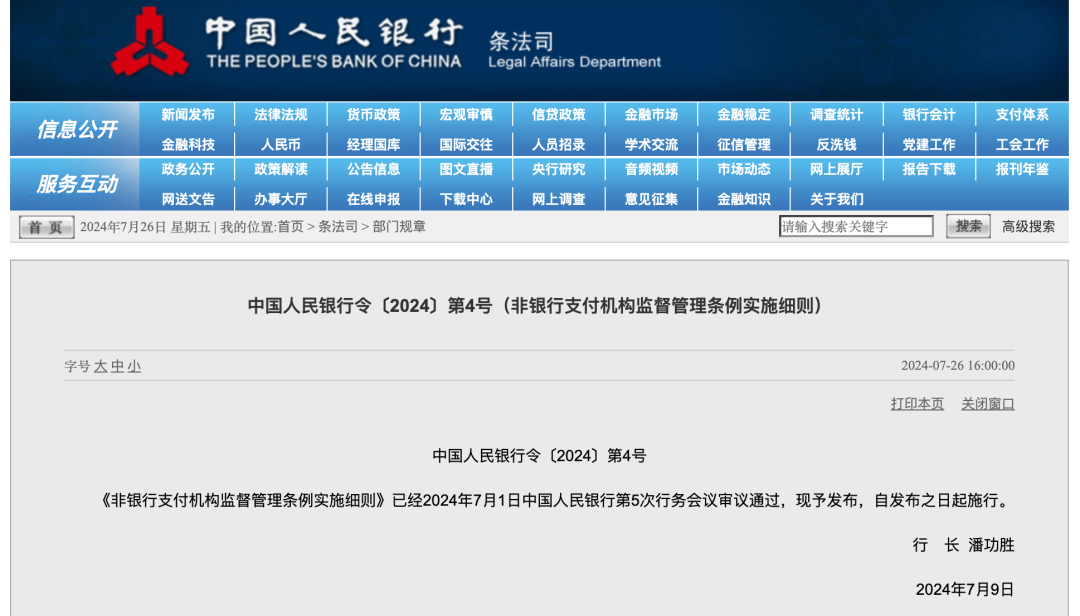
Task: Open 人员招录 link
Action: [x=559, y=145]
